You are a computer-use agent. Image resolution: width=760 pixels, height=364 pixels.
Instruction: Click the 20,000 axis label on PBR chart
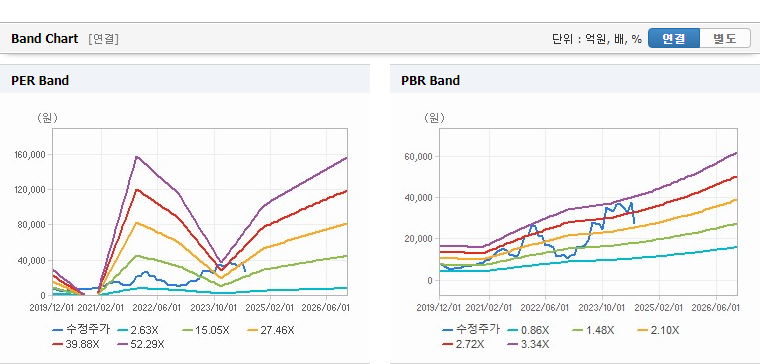418,238
